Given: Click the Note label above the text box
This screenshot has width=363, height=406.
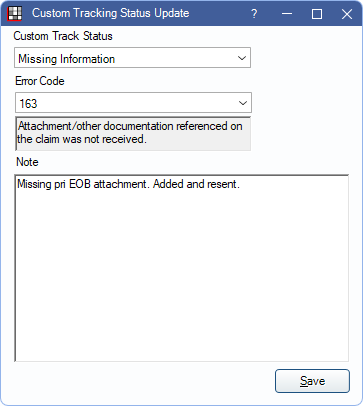Looking at the screenshot, I should [x=27, y=162].
